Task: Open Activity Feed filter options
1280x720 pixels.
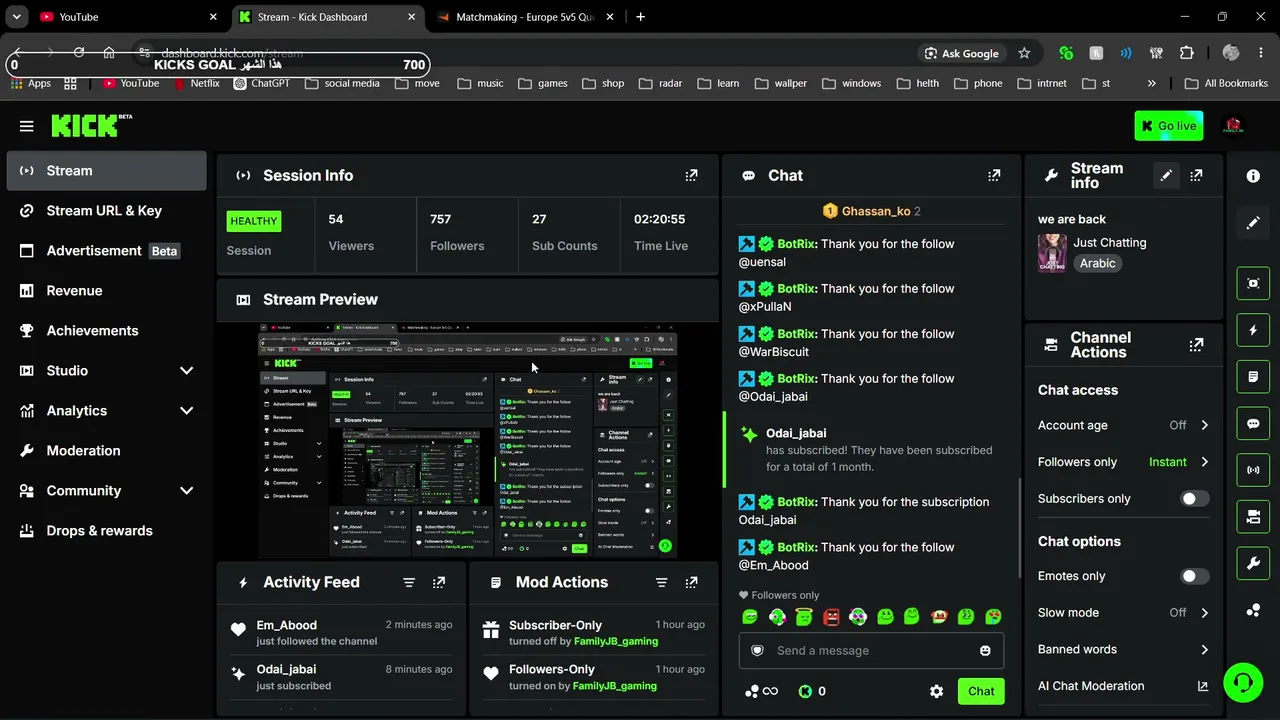Action: (409, 582)
